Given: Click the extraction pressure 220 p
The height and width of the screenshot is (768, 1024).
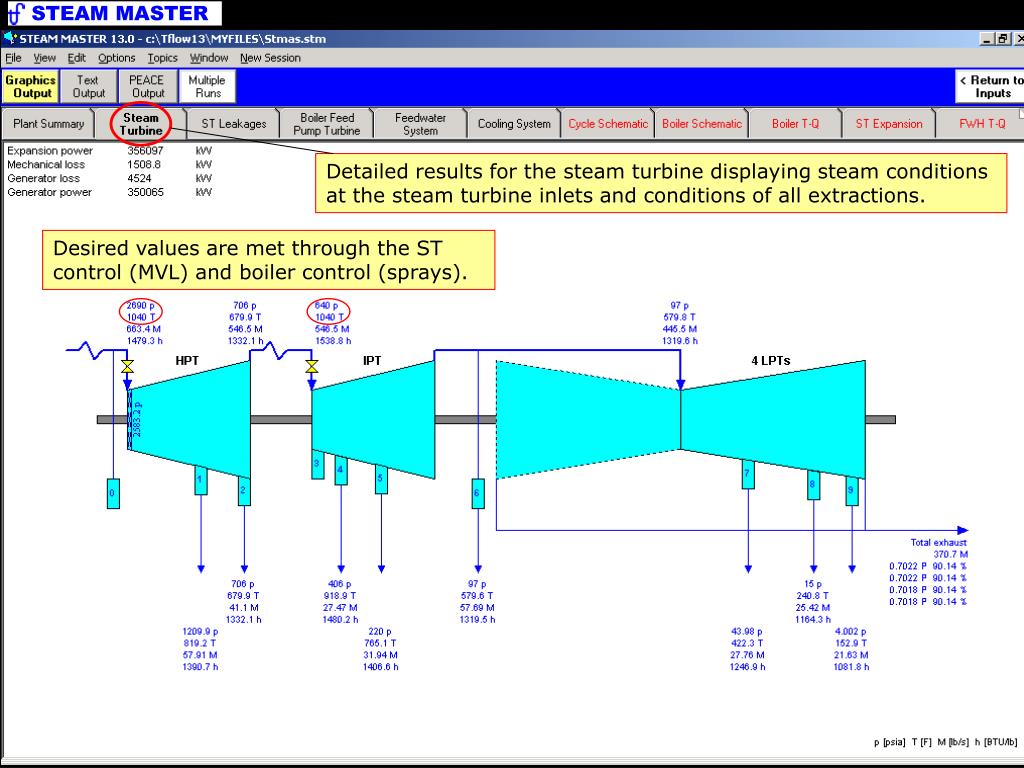Looking at the screenshot, I should (x=380, y=632).
